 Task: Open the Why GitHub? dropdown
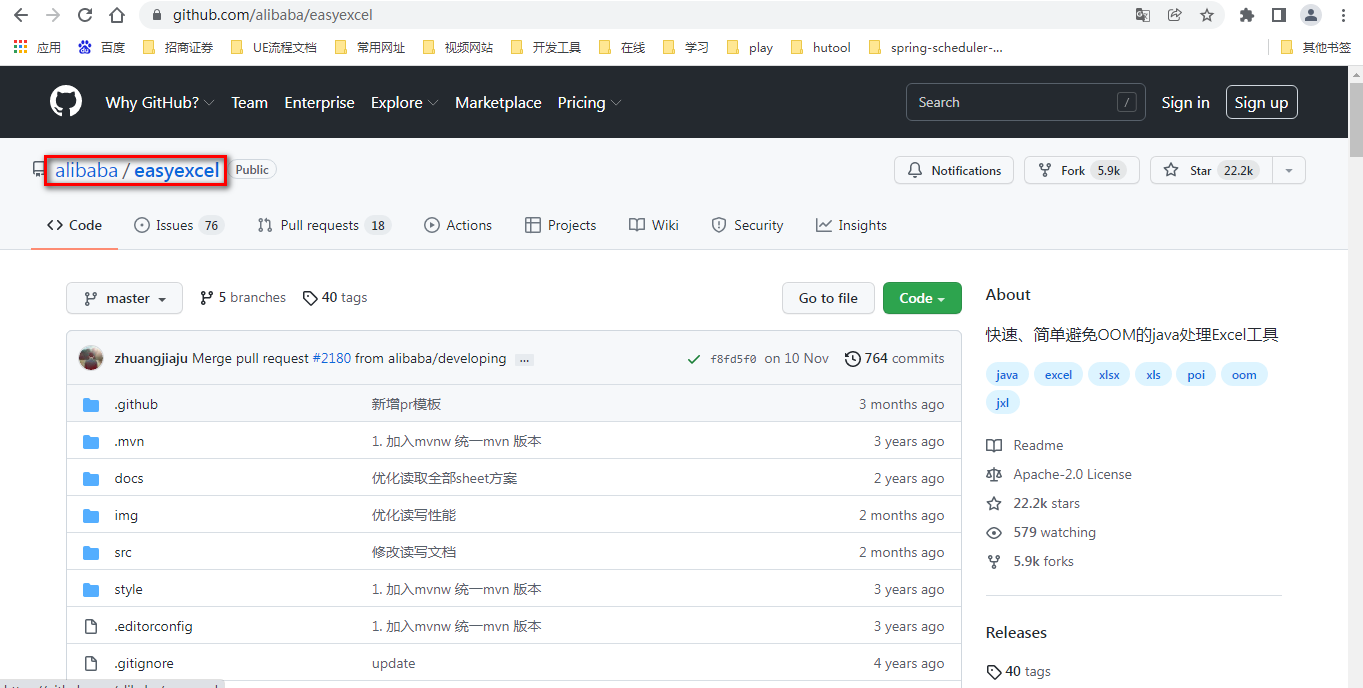[x=160, y=102]
